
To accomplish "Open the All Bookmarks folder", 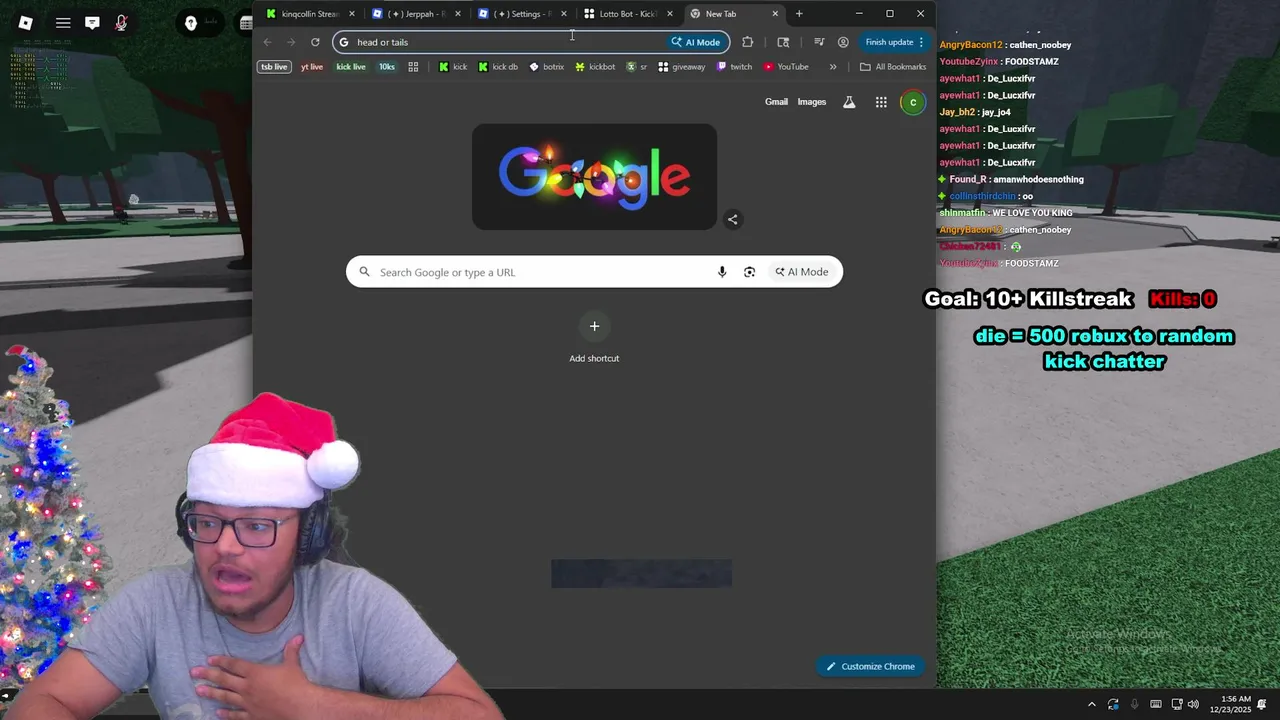I will [893, 67].
